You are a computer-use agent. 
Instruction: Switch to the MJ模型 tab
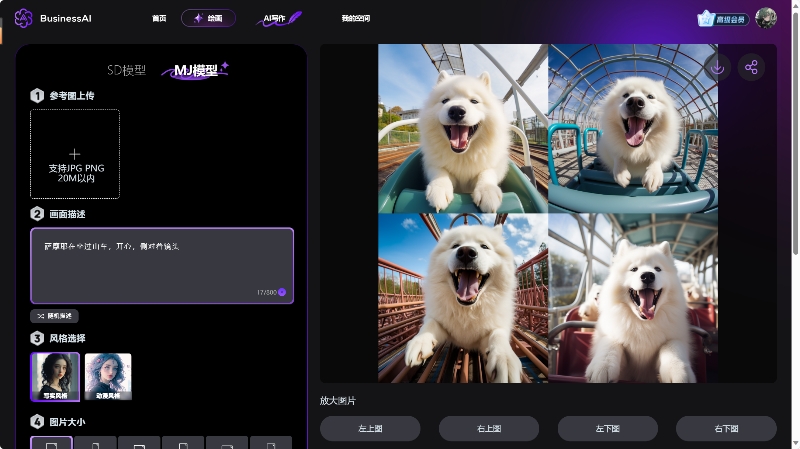196,70
